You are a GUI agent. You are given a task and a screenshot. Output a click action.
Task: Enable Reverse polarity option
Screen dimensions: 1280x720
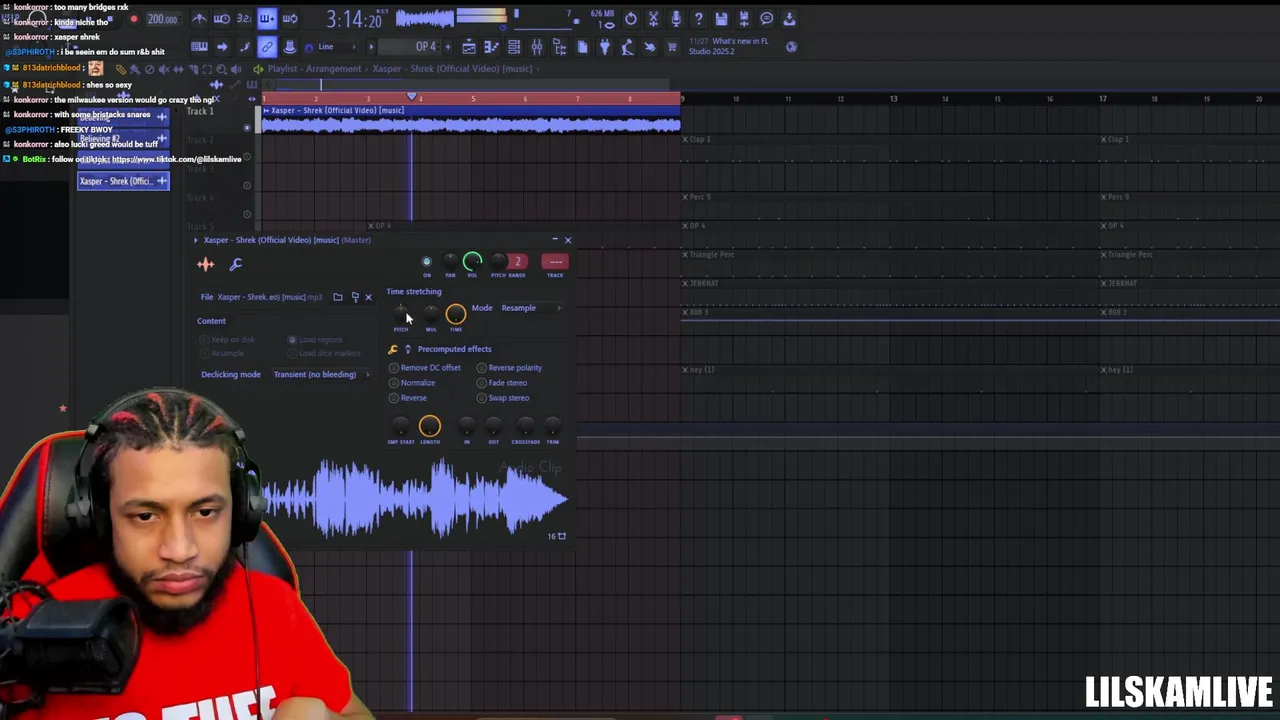[509, 368]
